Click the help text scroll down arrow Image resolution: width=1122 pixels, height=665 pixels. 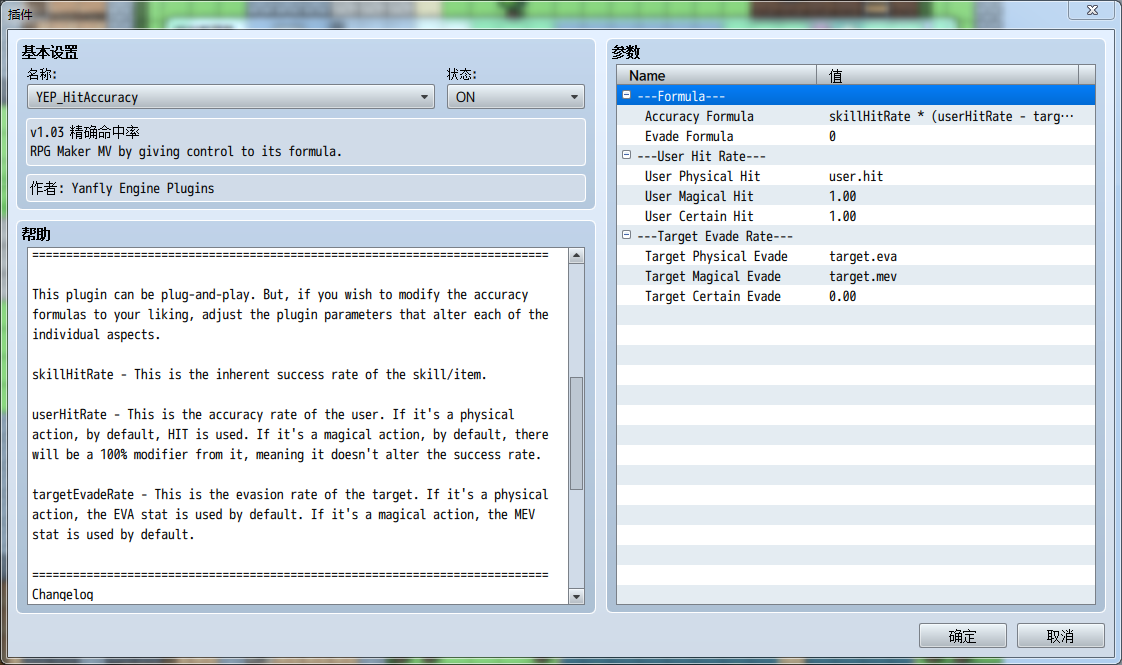click(x=576, y=596)
